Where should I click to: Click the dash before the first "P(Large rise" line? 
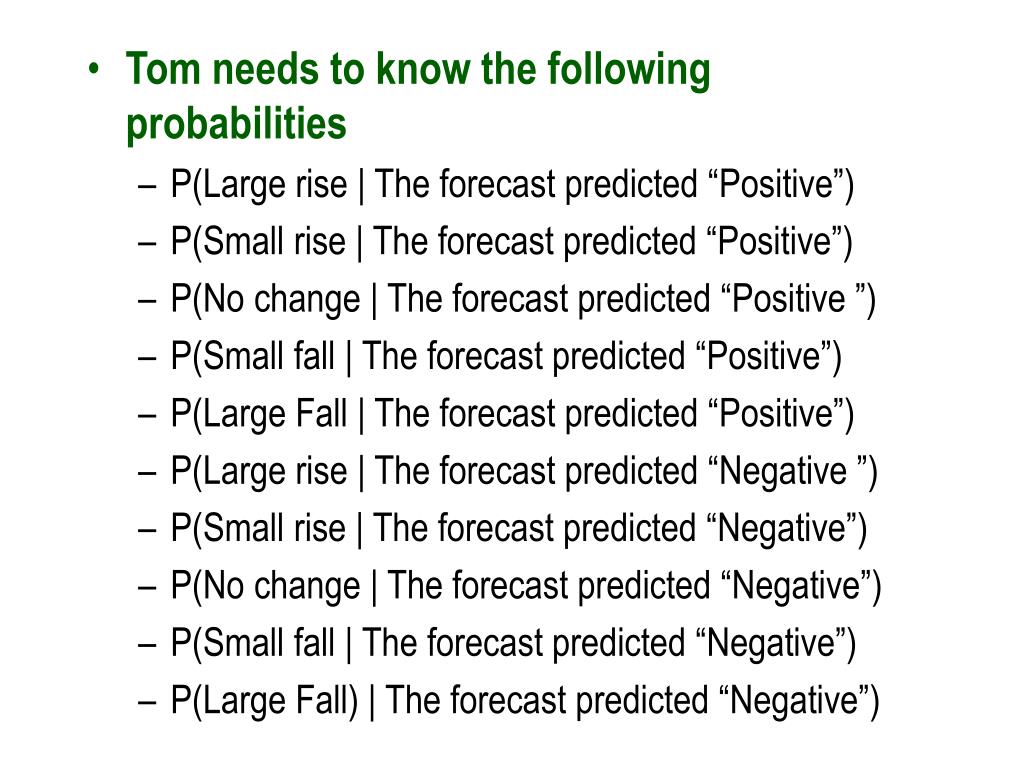[x=148, y=187]
